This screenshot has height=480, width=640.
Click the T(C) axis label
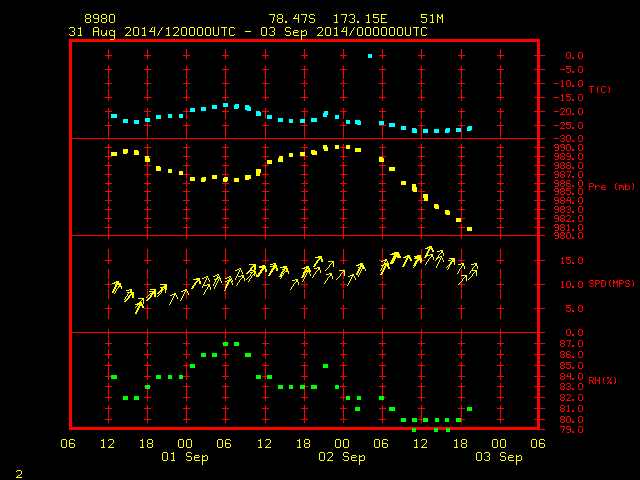point(600,89)
